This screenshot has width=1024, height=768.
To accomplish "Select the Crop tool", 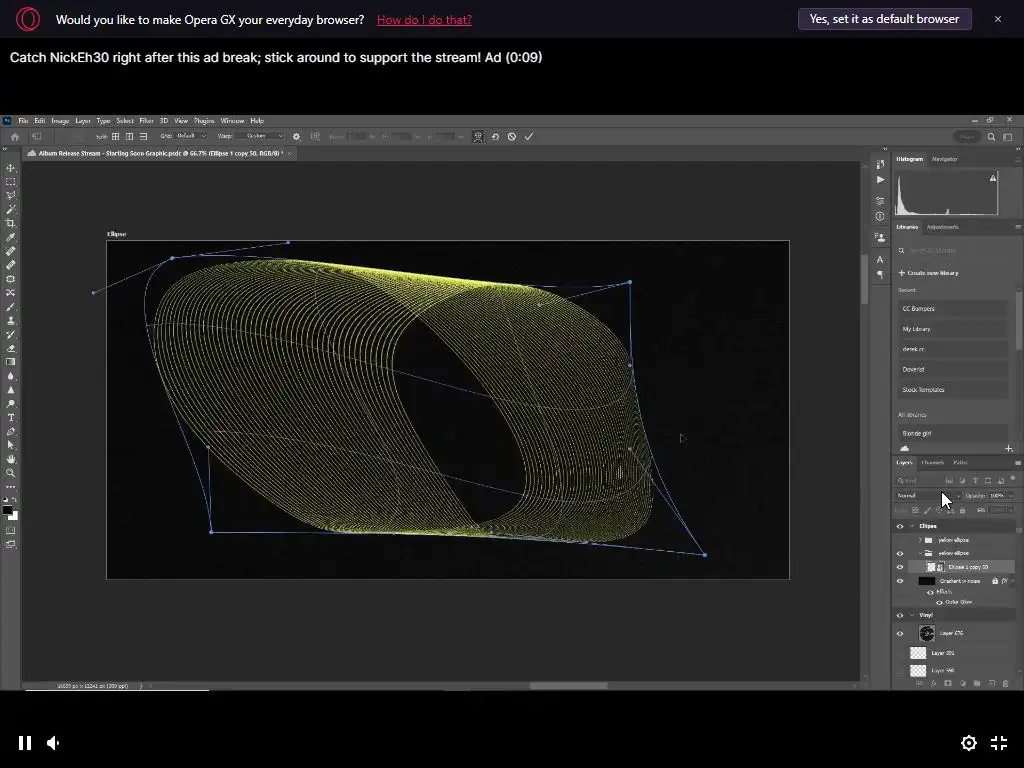I will (10, 223).
